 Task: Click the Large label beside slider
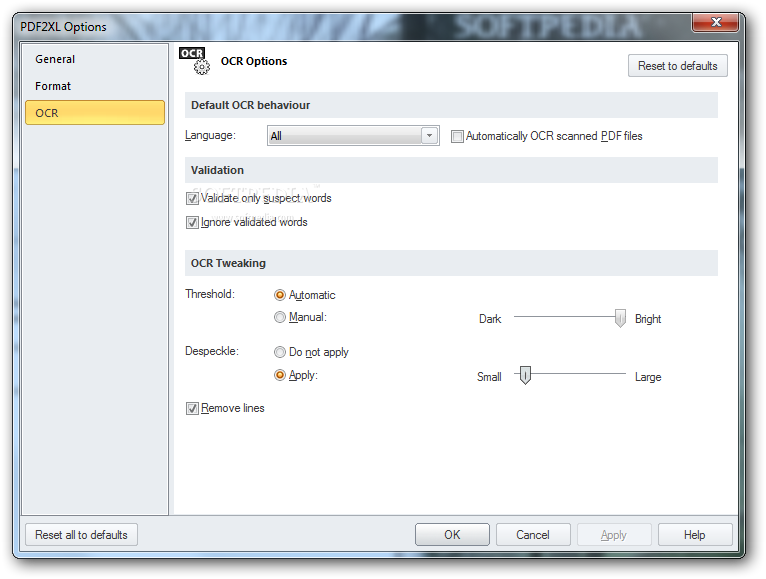[x=648, y=377]
